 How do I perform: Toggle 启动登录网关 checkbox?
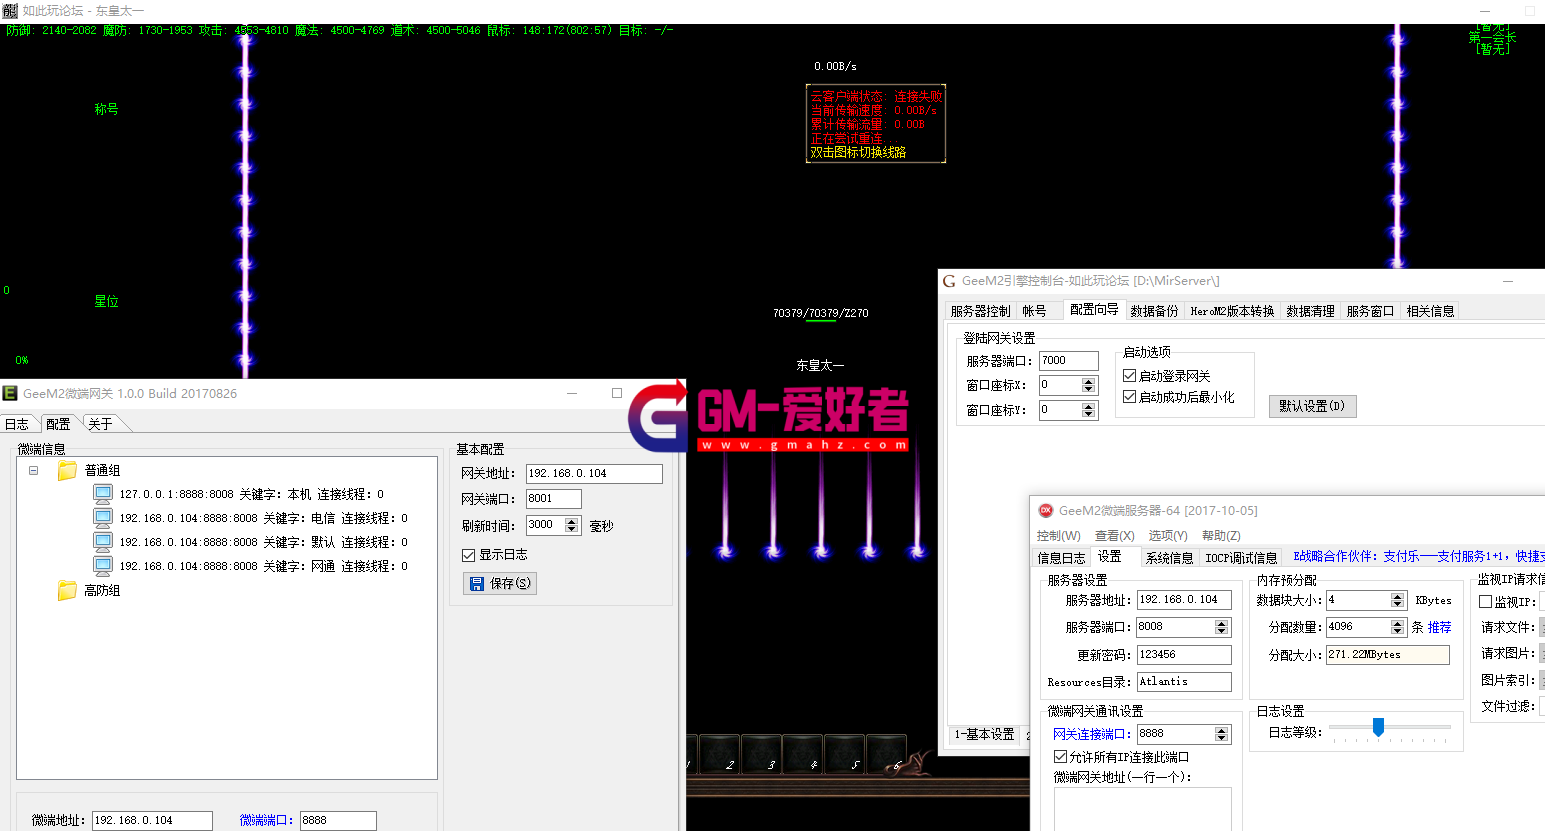(1129, 376)
